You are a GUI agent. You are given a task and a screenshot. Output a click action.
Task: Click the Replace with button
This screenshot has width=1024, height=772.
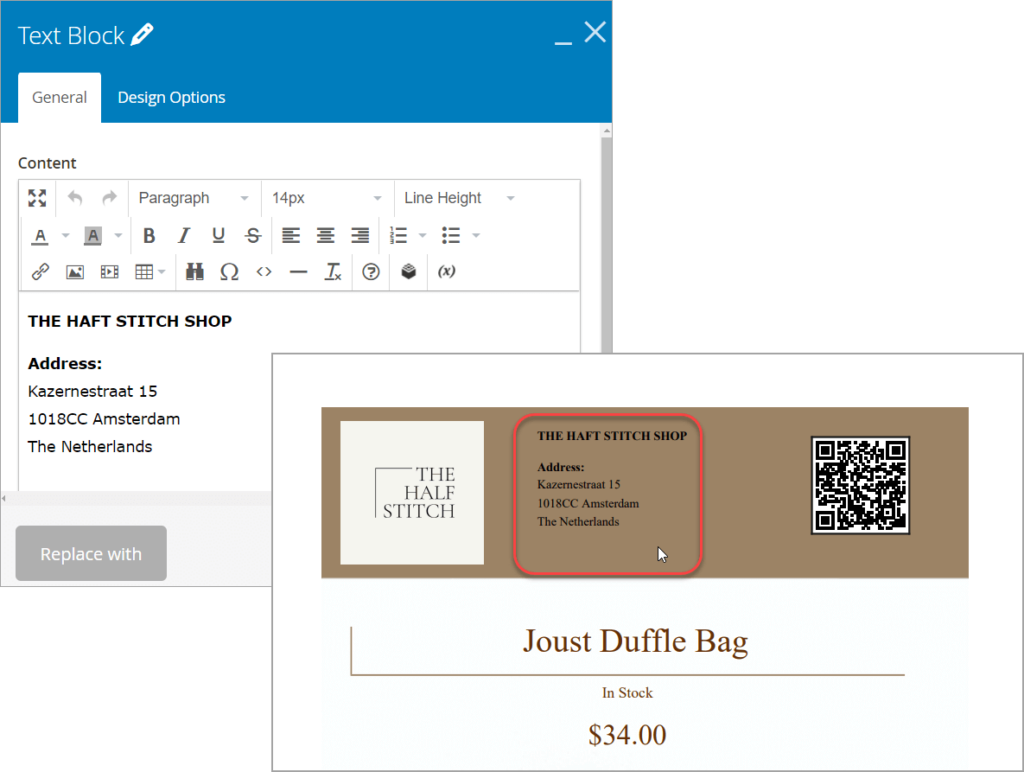coord(91,553)
